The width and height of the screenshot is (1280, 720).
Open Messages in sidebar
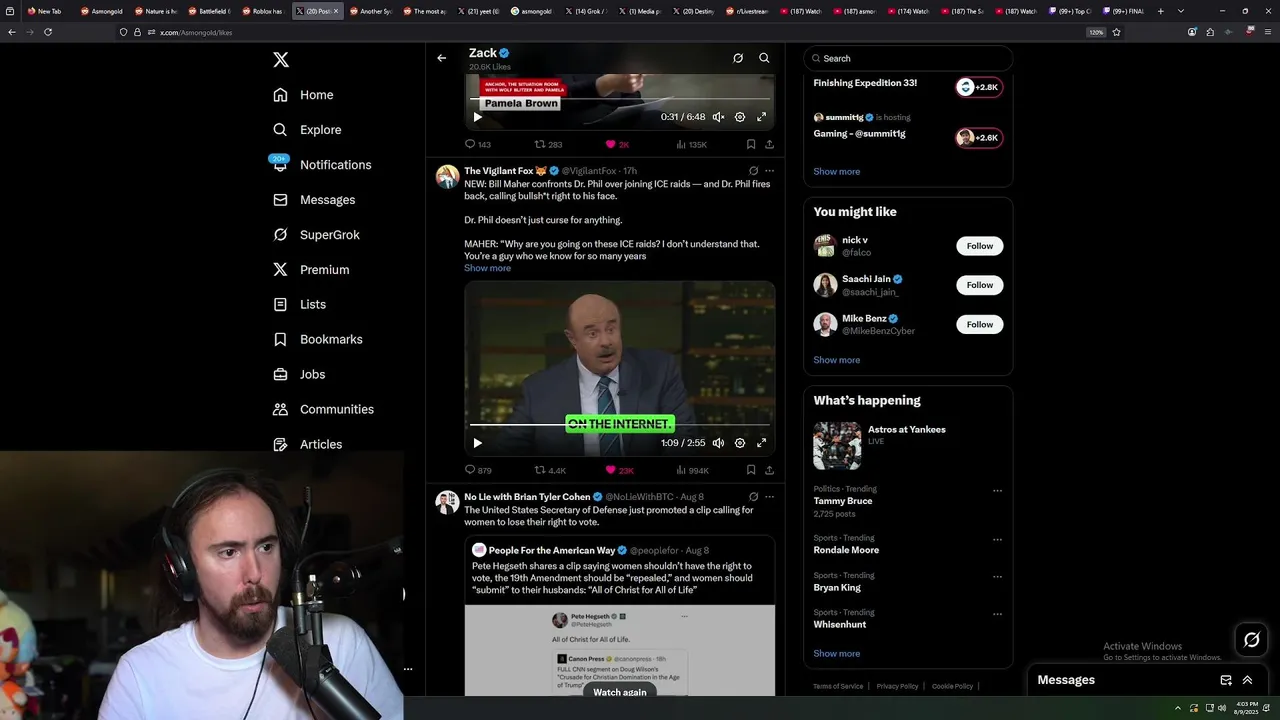[314, 200]
